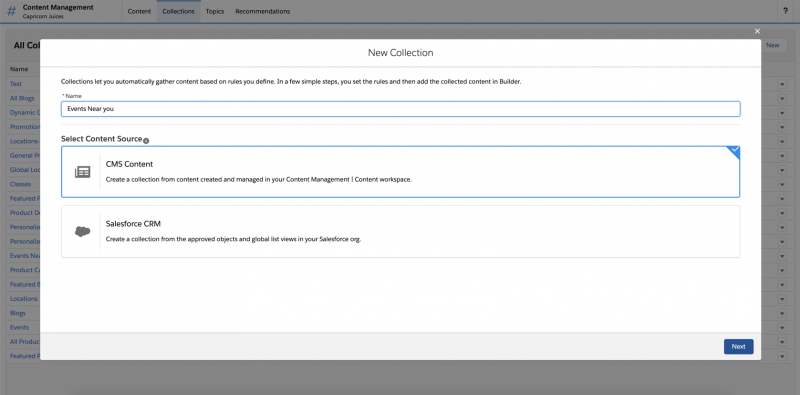The width and height of the screenshot is (800, 395).
Task: Open the row dropdown for All Produc collection
Action: [x=782, y=342]
